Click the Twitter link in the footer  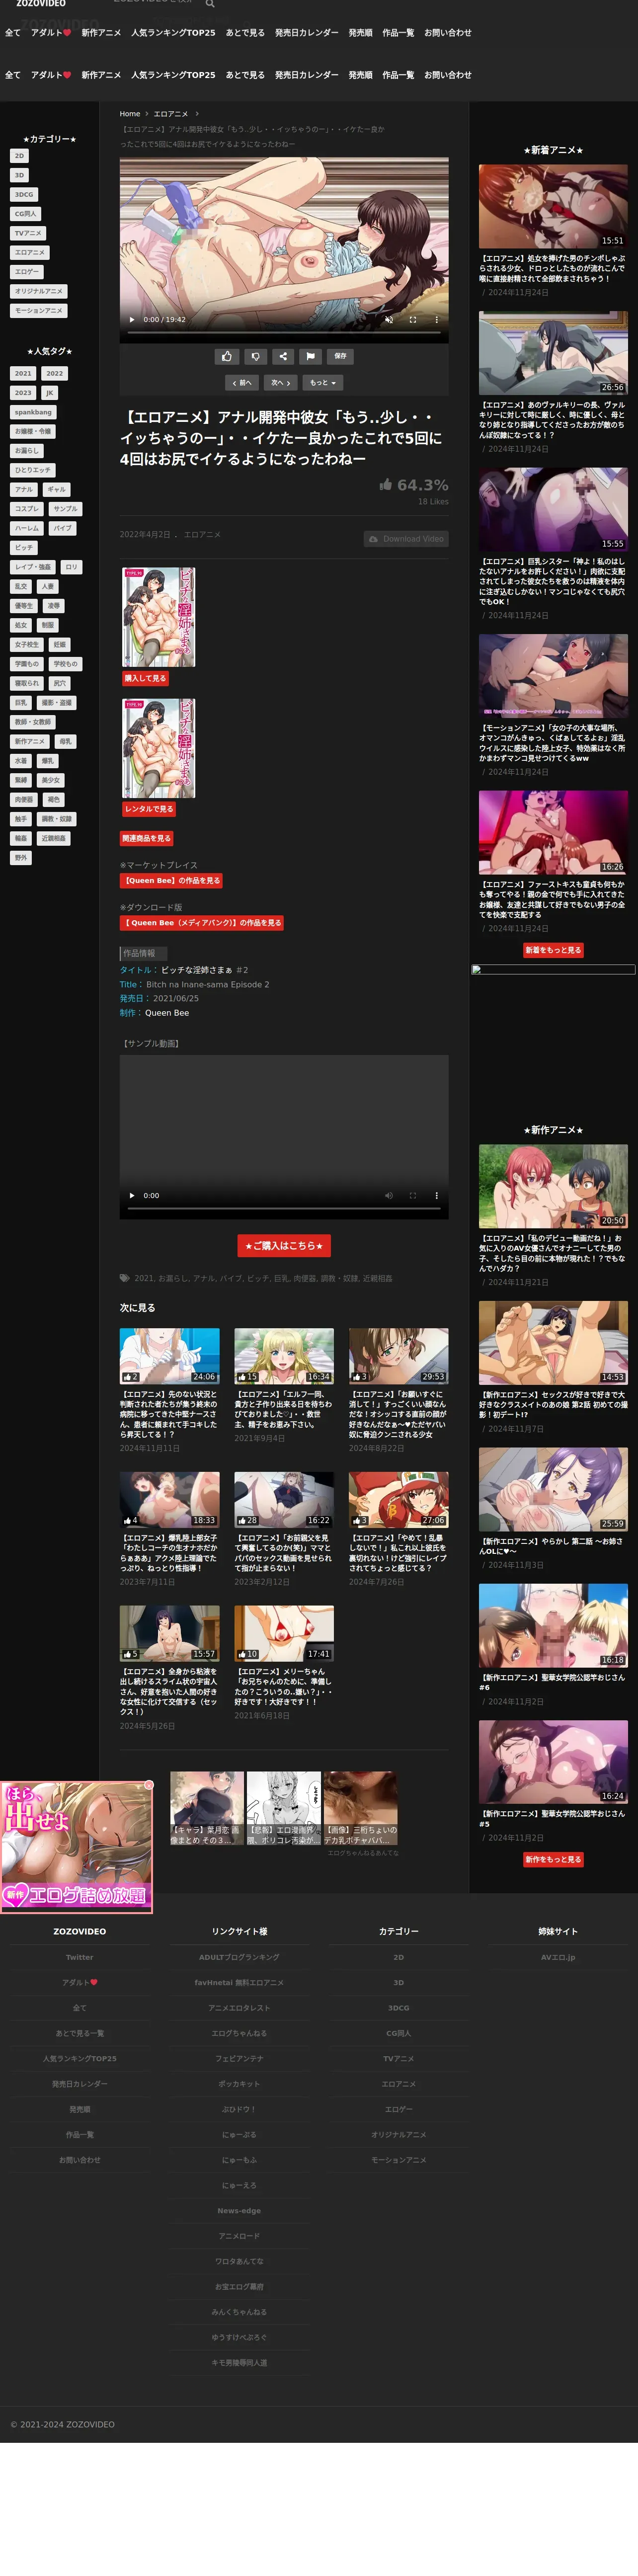(79, 1958)
